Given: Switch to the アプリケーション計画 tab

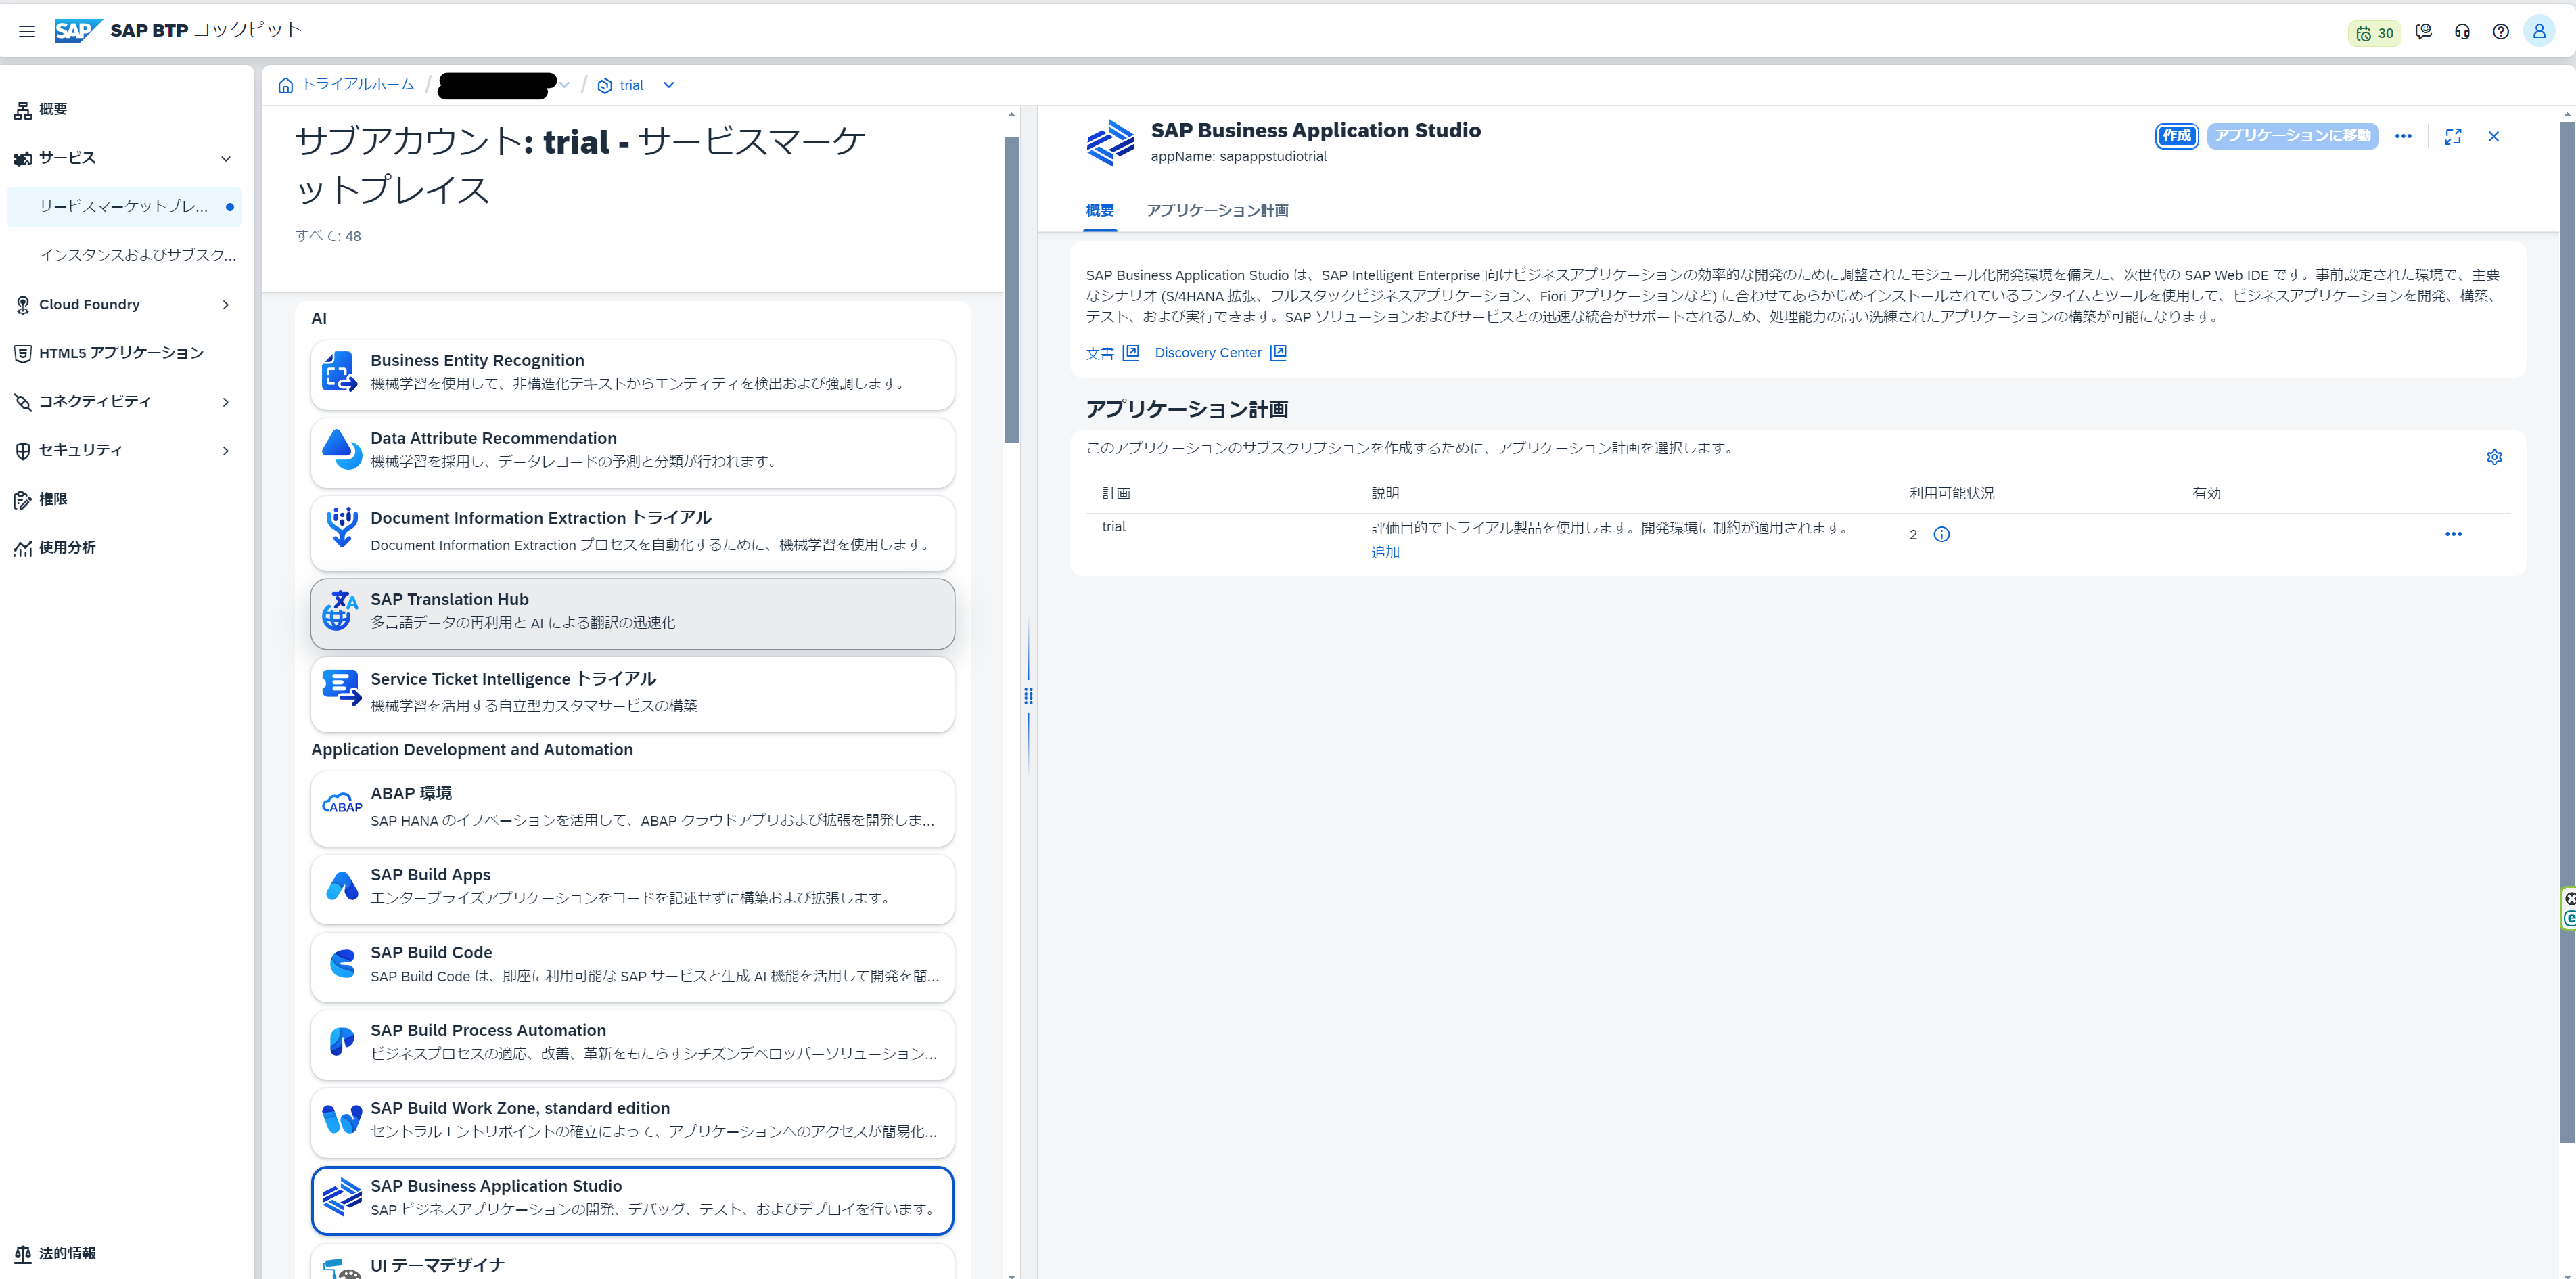Looking at the screenshot, I should pos(1216,211).
